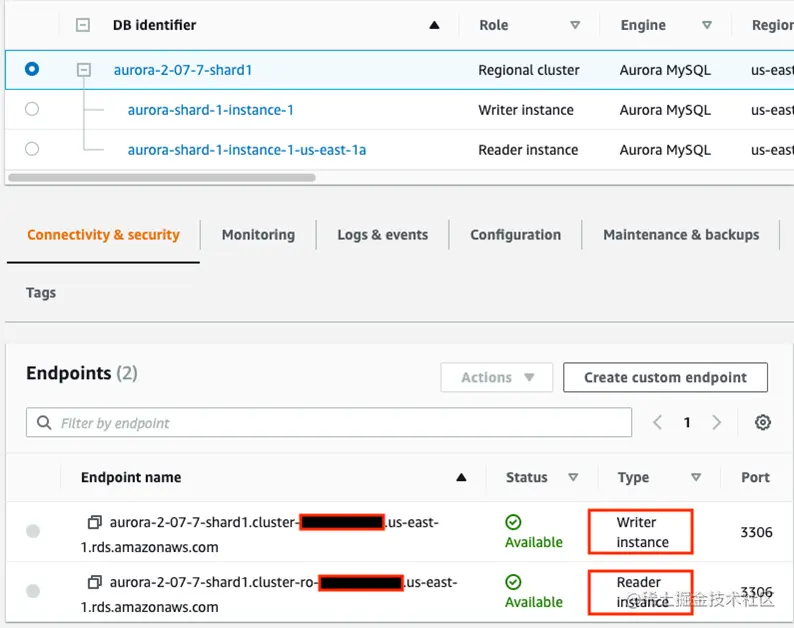Collapse all rows via header expander

83,25
